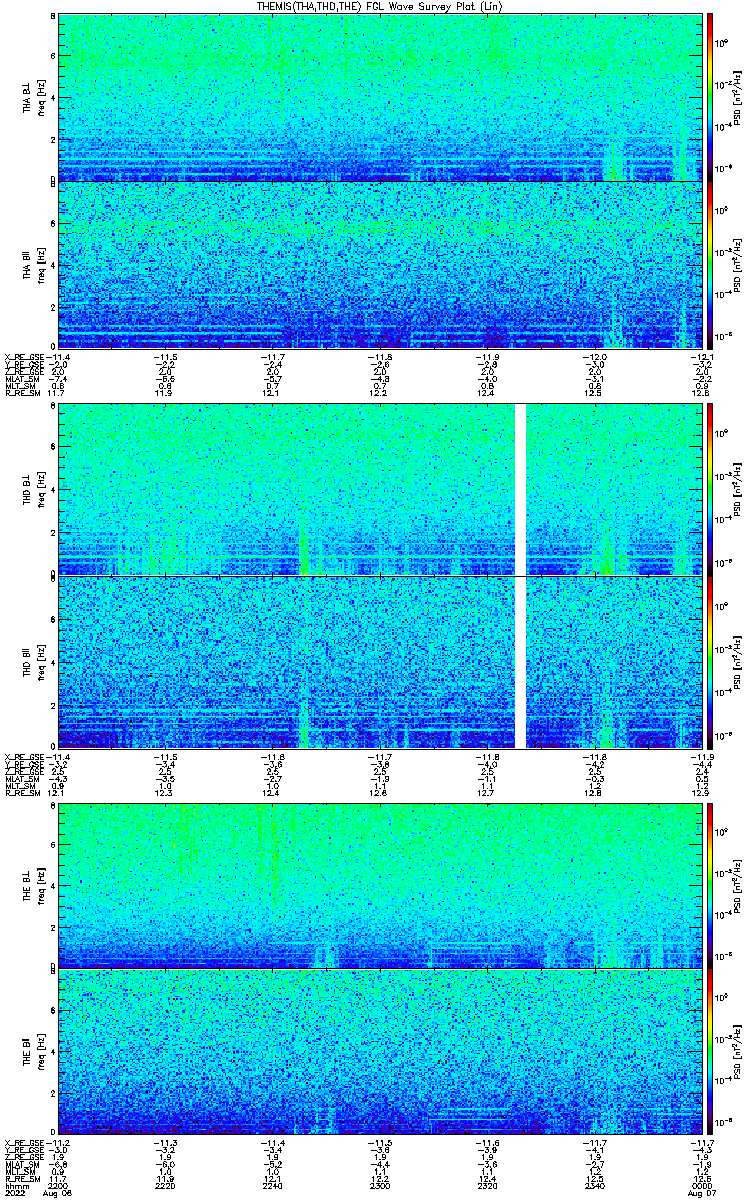Viewport: 750px width, 1200px height.
Task: Click the 2240 time tick label
Action: pos(273,1186)
